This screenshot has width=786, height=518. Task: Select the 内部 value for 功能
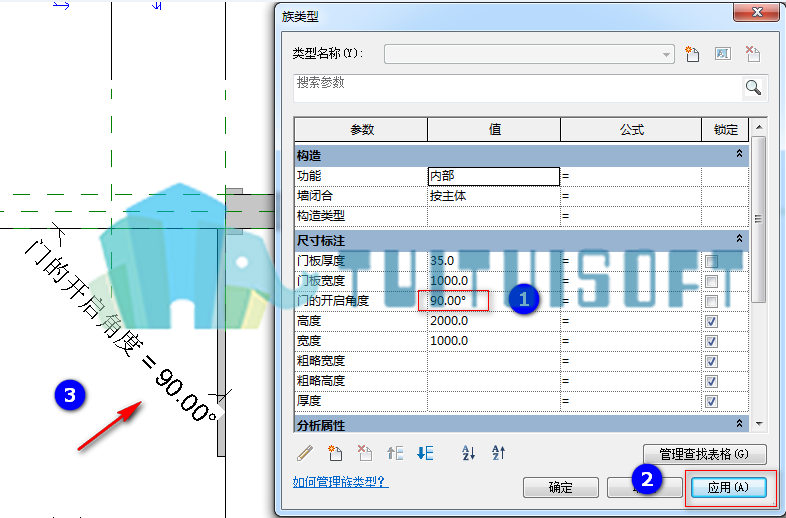click(x=494, y=176)
